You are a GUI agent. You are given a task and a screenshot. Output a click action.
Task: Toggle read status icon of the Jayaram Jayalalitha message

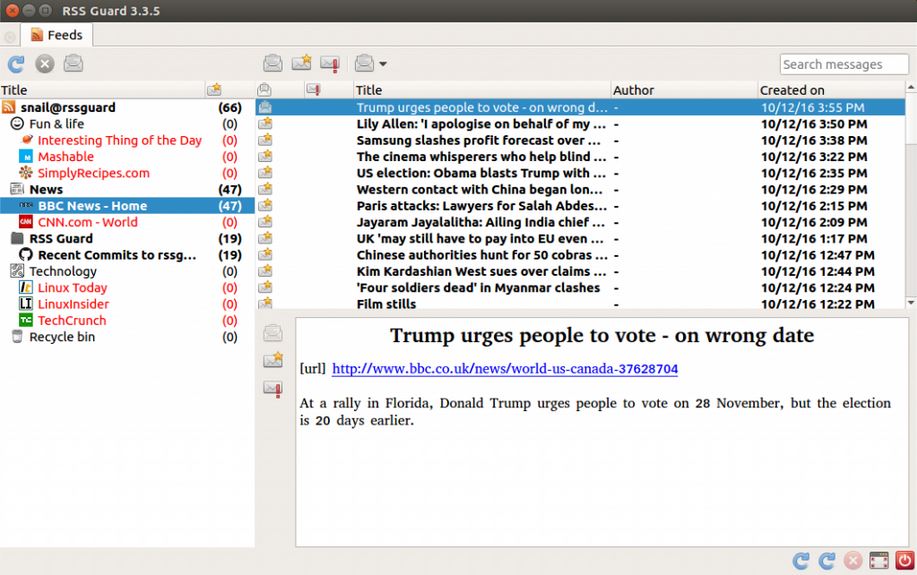(266, 222)
